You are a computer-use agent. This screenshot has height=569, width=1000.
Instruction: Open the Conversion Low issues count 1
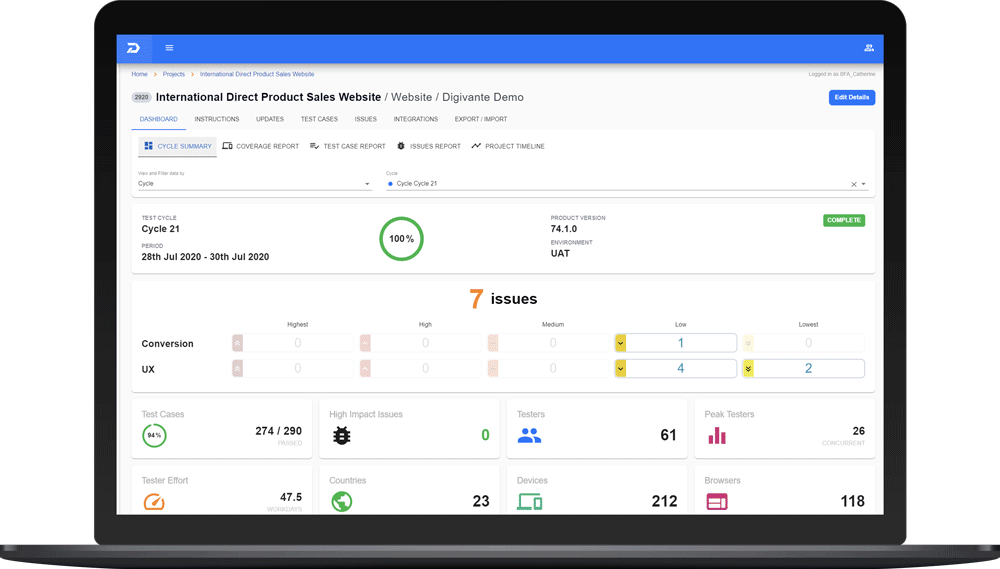tap(680, 343)
